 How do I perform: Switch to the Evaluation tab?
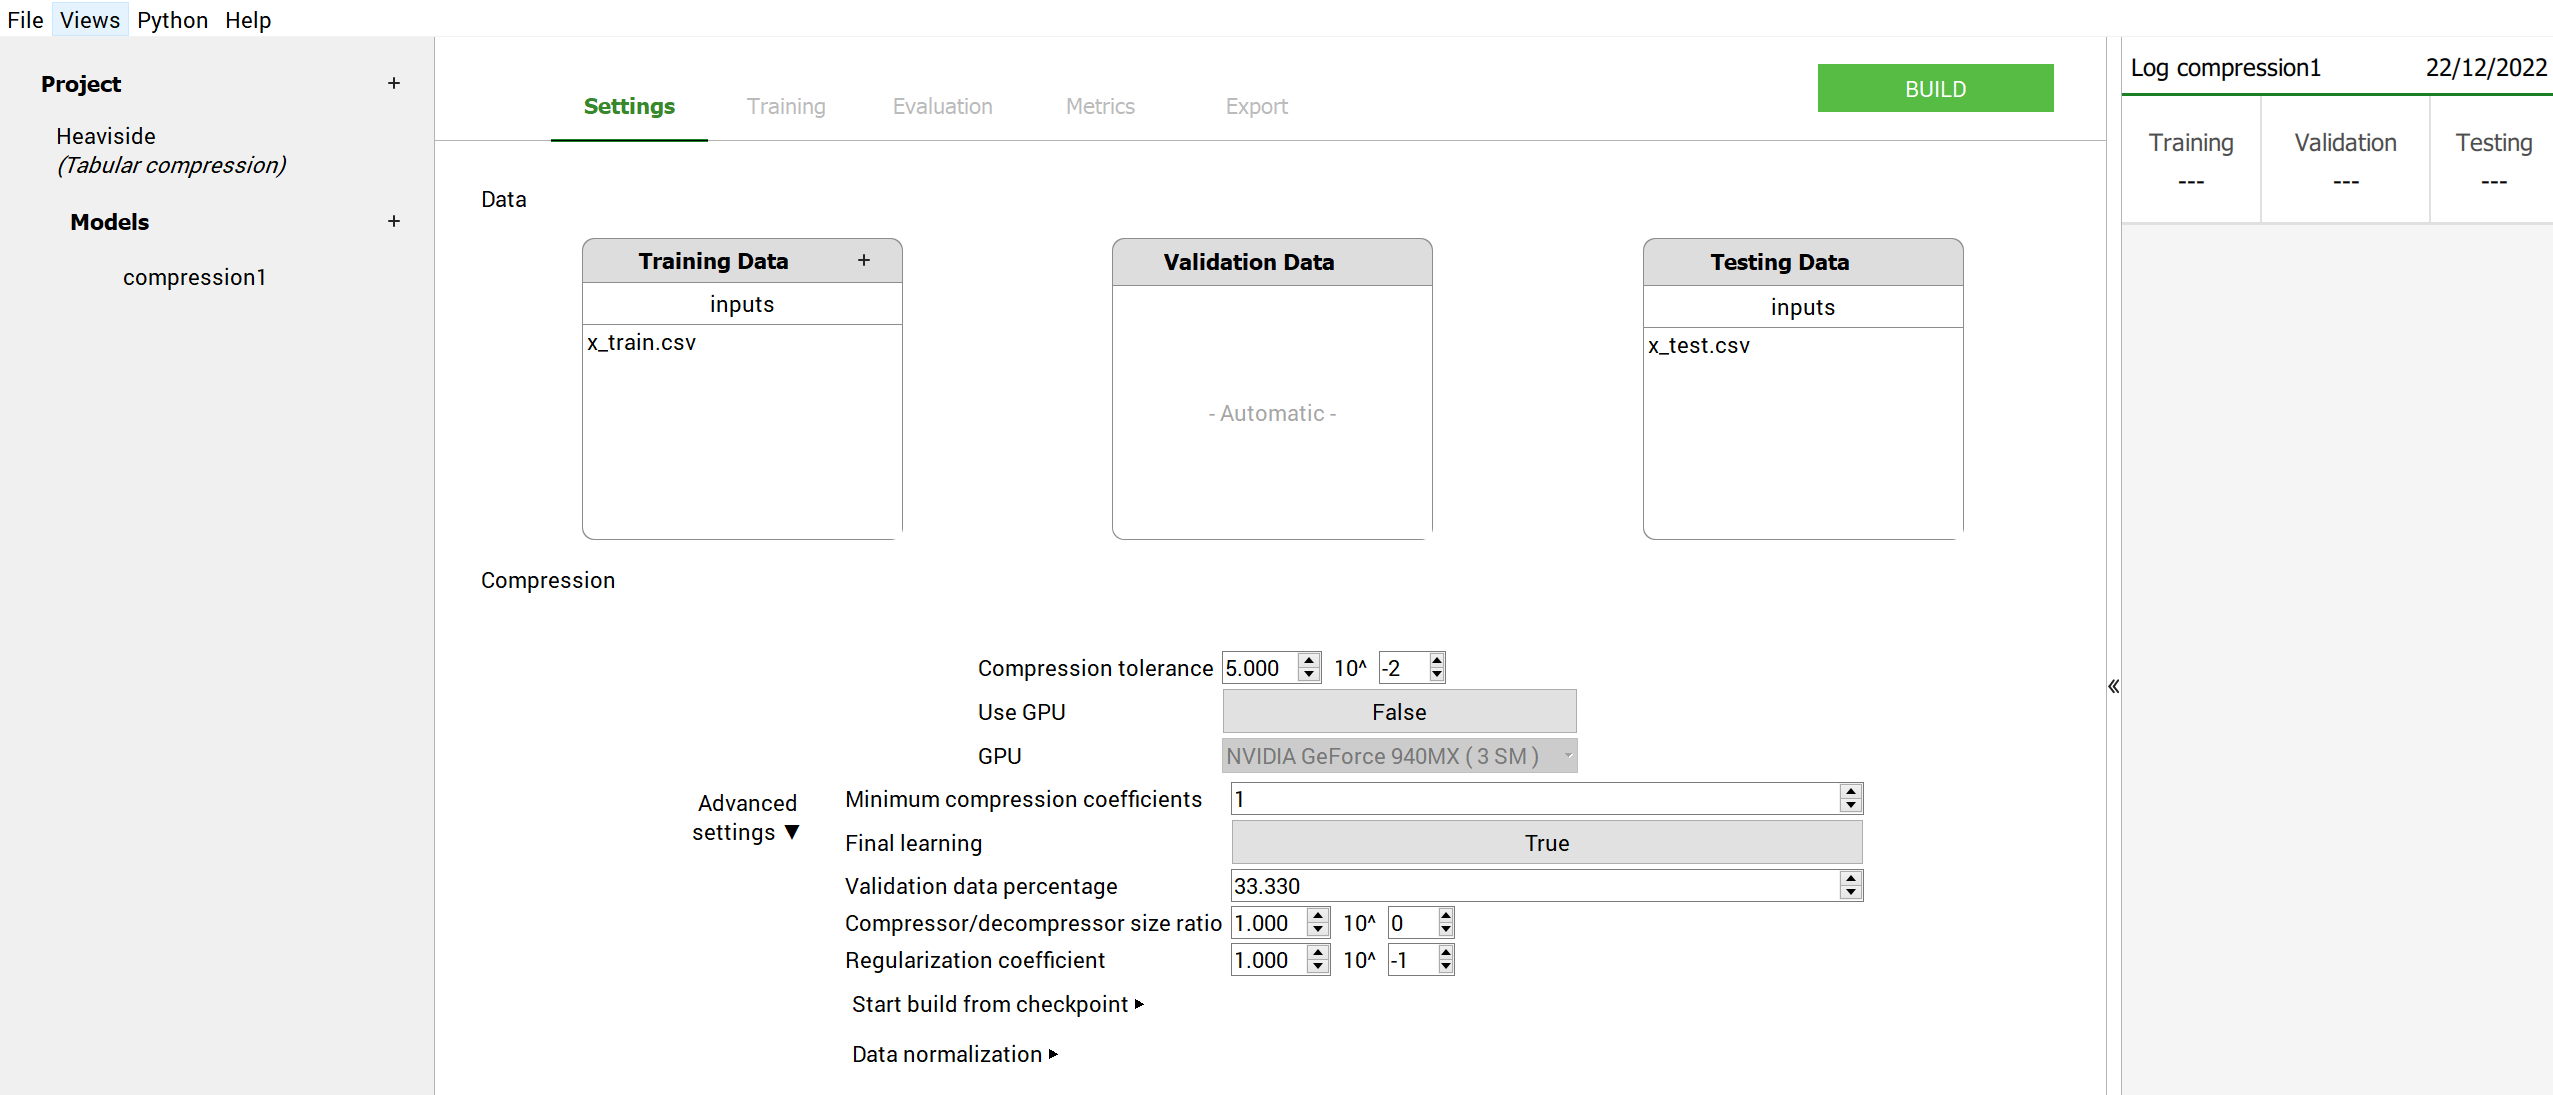[942, 106]
